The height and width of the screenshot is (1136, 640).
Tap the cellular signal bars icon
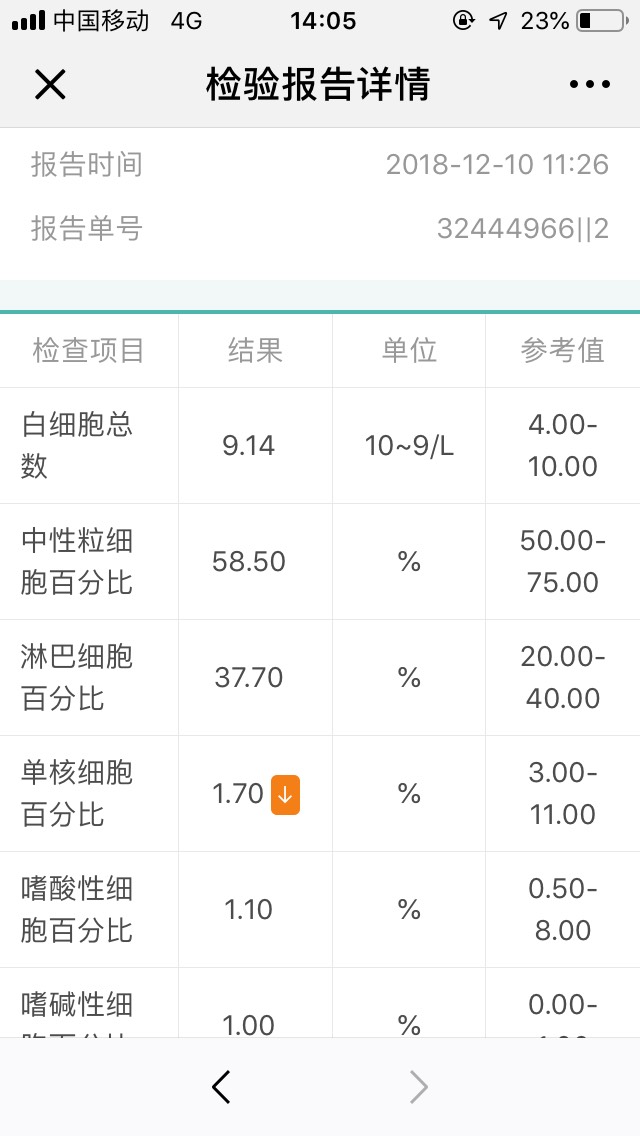coord(28,21)
